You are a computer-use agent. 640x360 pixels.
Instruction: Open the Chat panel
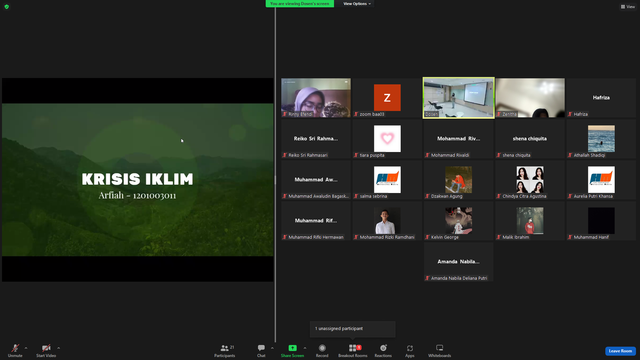(x=261, y=350)
